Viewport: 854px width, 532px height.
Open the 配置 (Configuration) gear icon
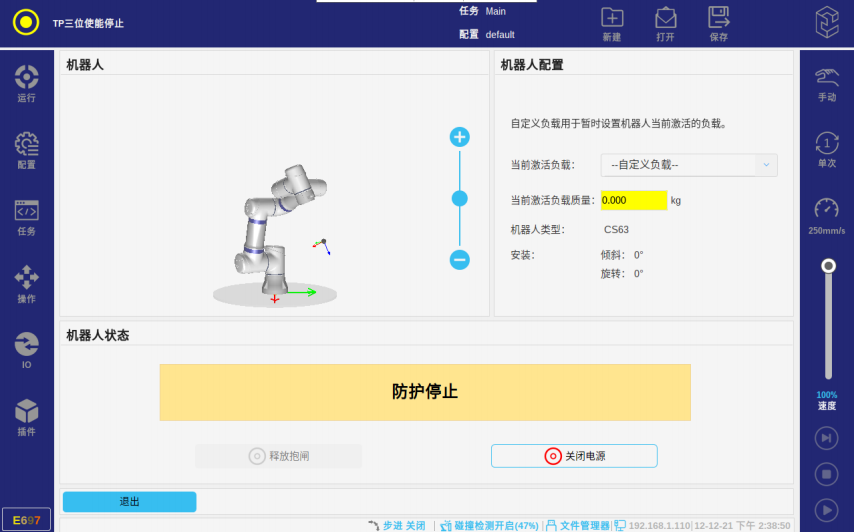[x=27, y=149]
